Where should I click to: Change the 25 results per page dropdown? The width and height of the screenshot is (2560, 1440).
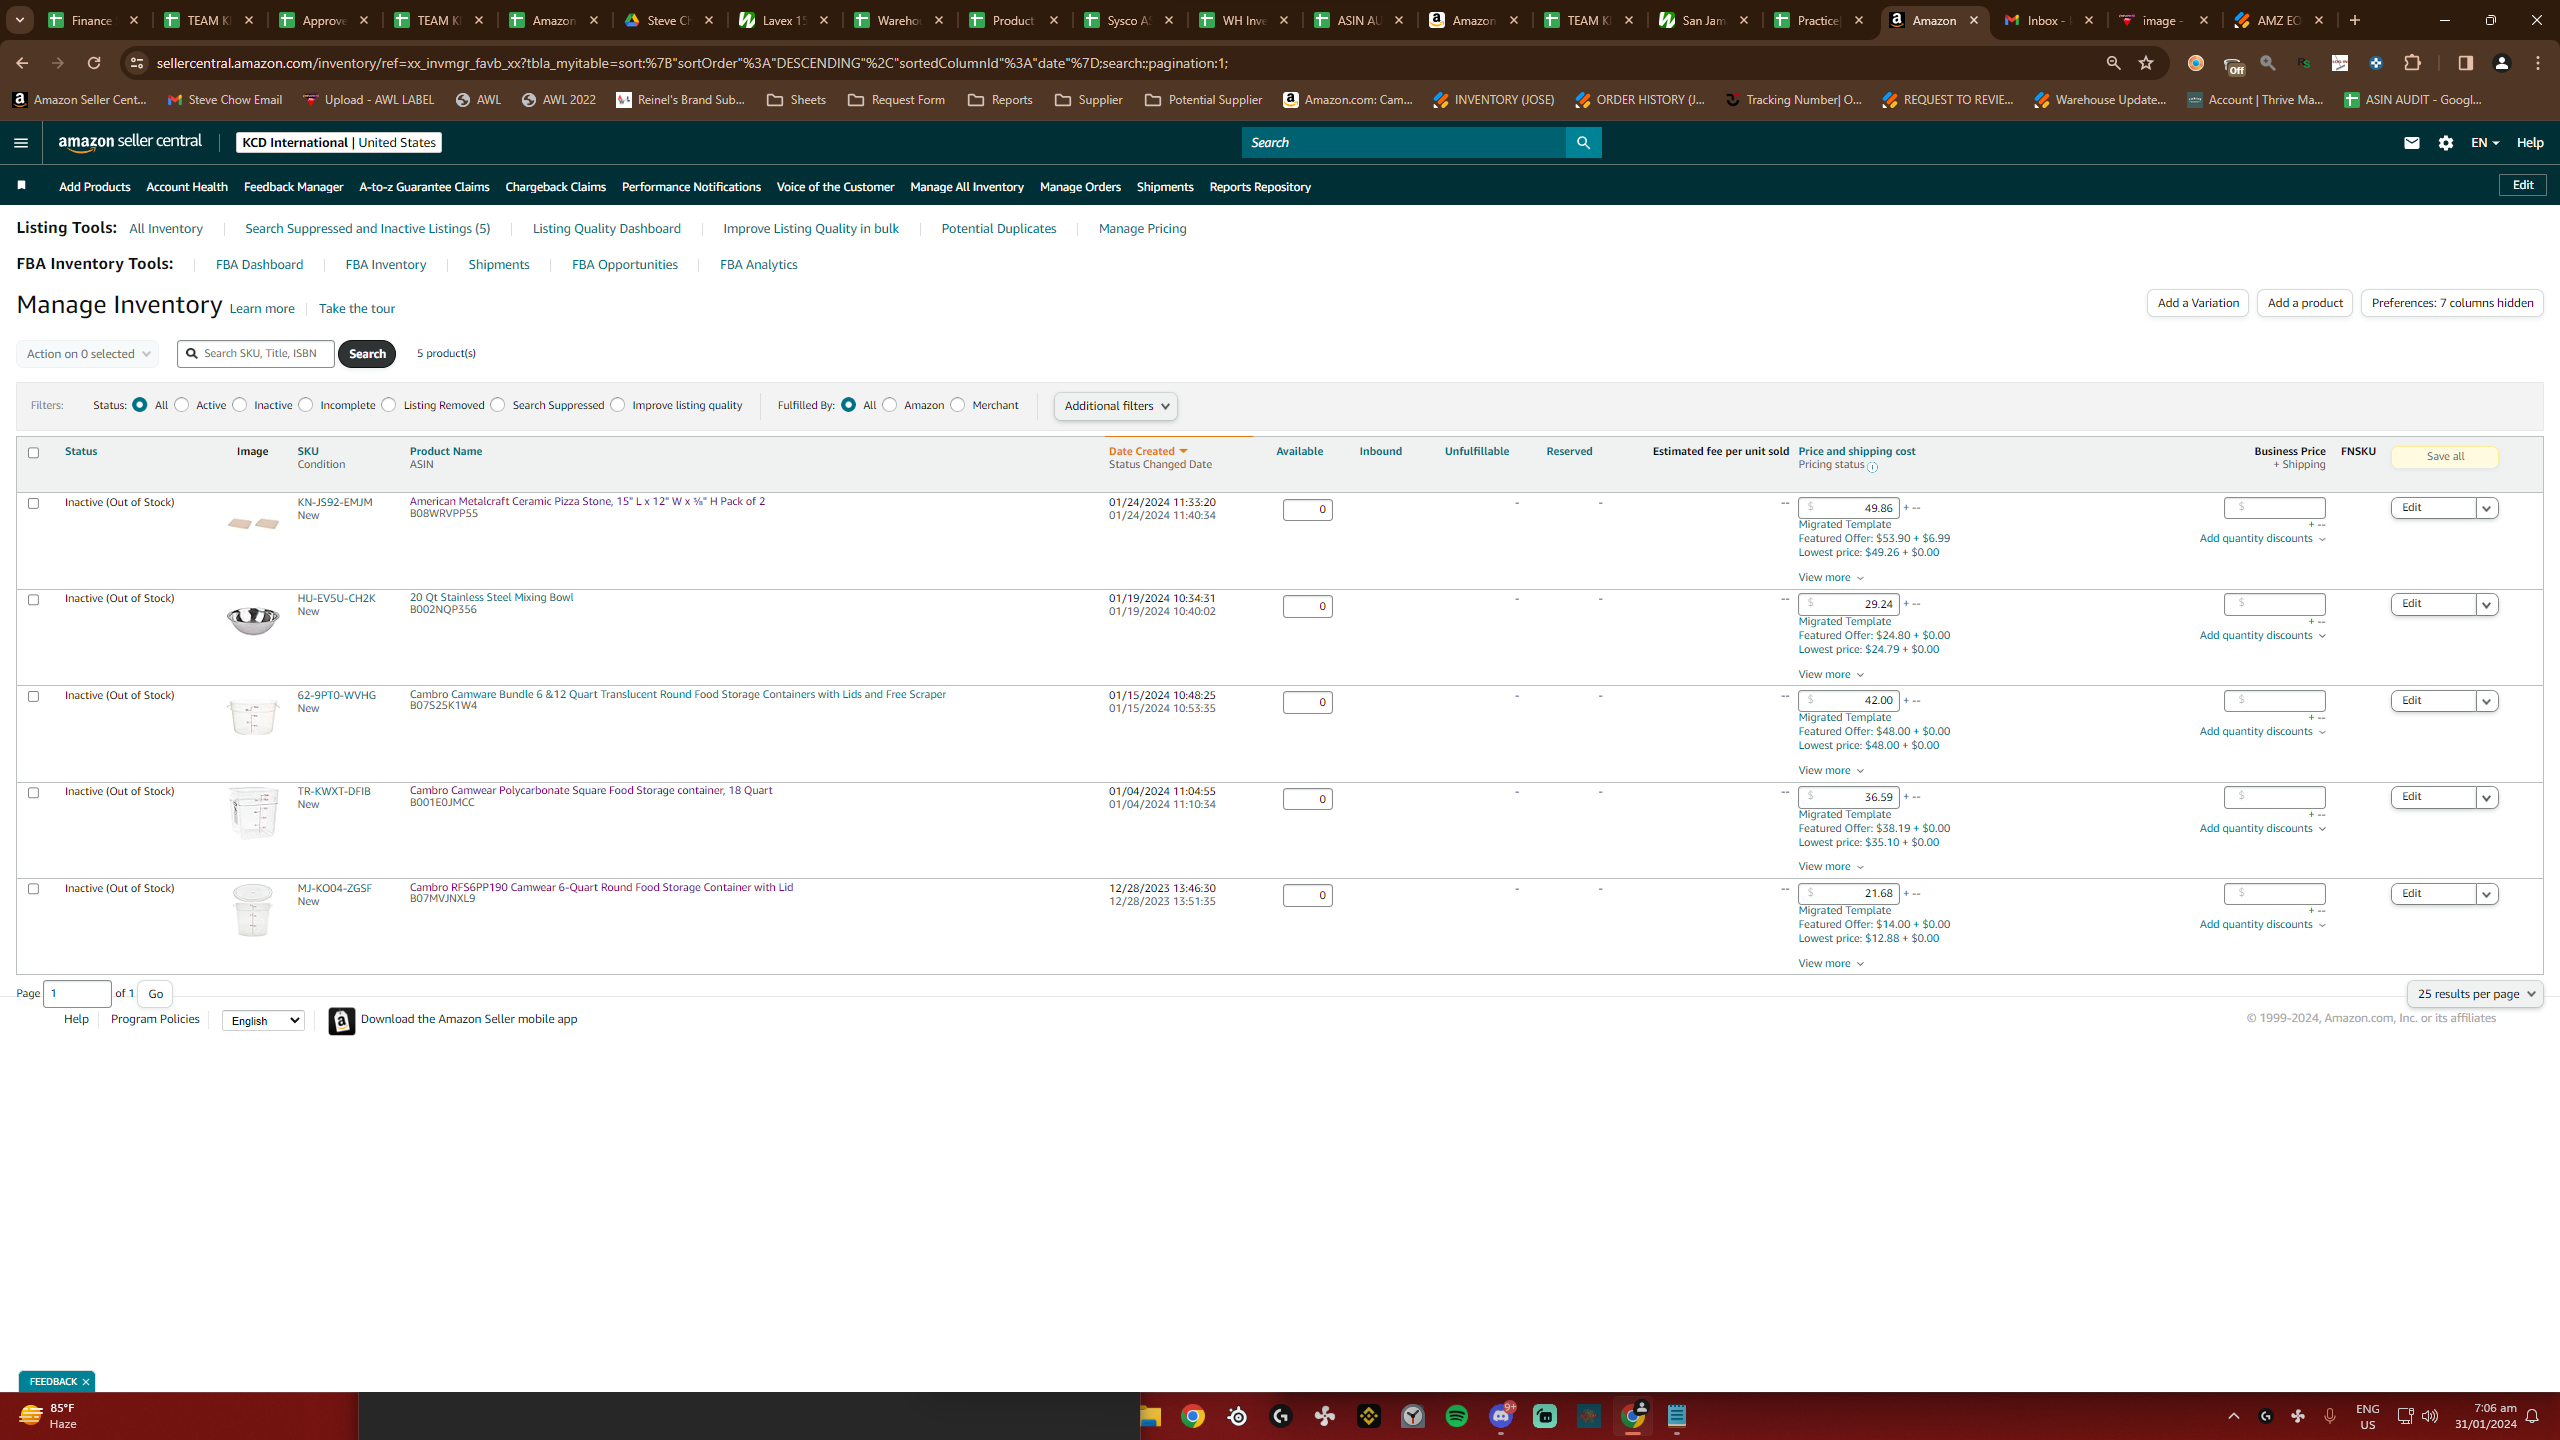[x=2474, y=993]
